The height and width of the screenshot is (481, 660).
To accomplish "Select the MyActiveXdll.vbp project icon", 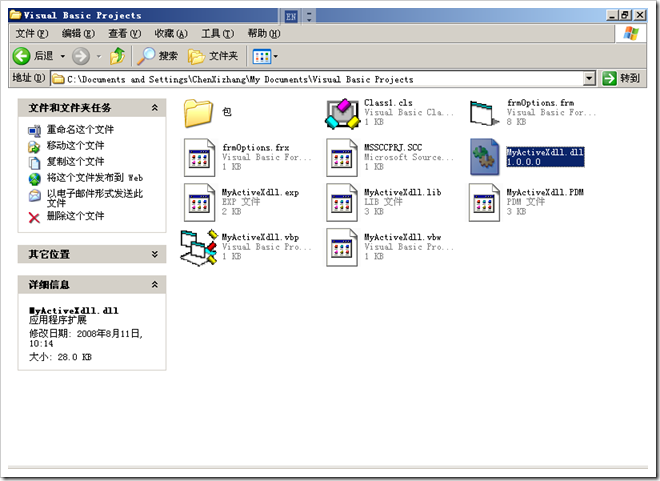I will (199, 248).
